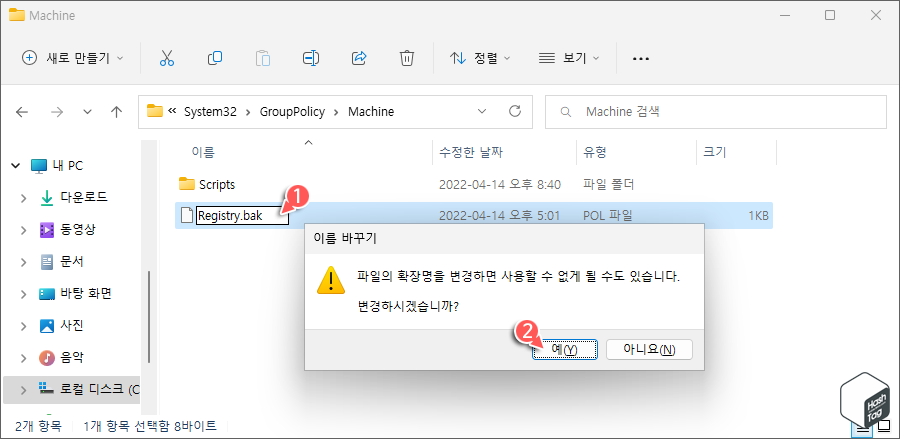
Task: Refresh the current folder
Action: (515, 111)
